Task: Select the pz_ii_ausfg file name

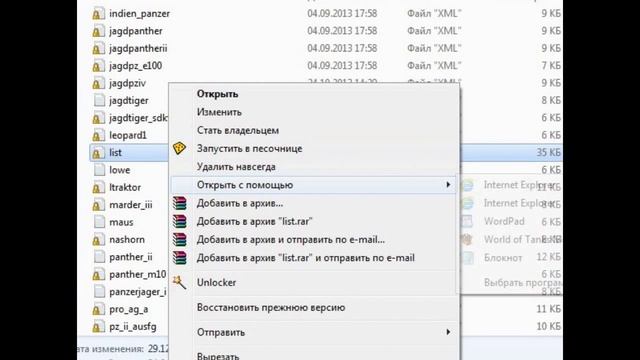Action: click(133, 327)
